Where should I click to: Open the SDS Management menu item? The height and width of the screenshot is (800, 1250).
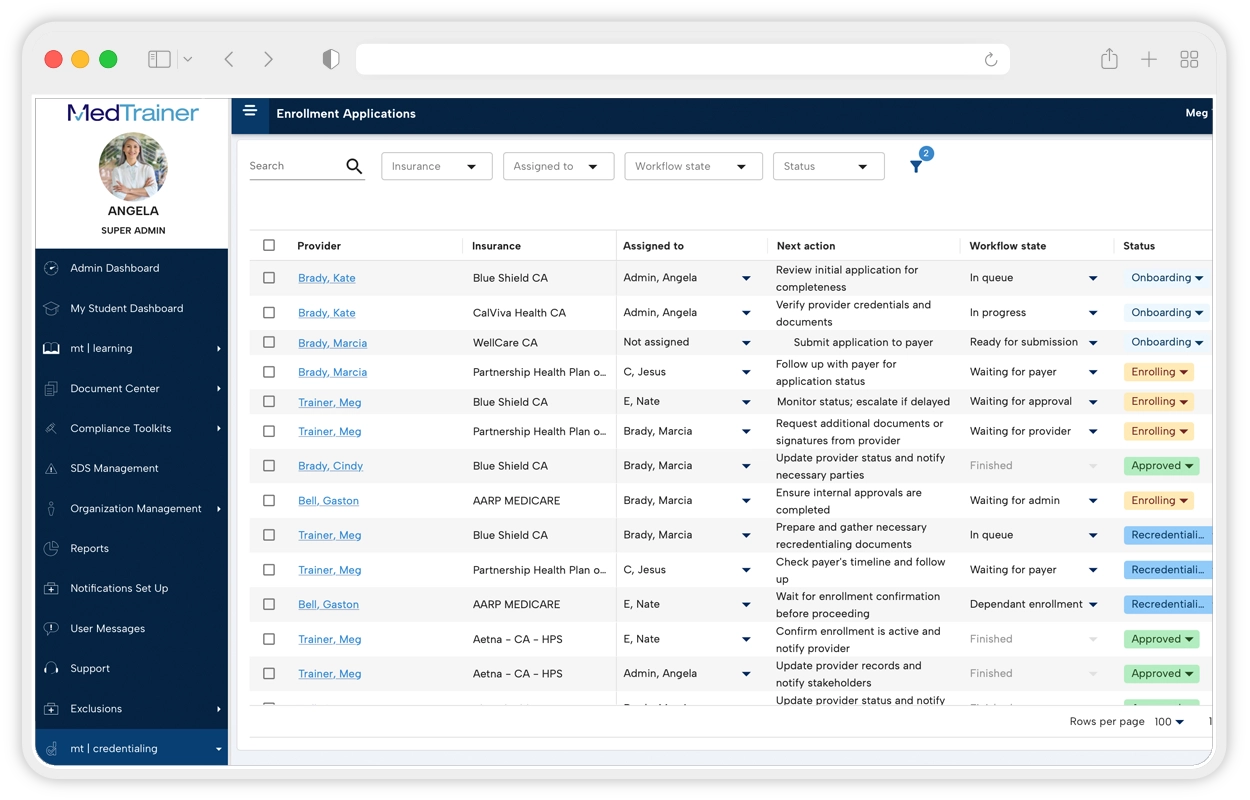(x=114, y=468)
